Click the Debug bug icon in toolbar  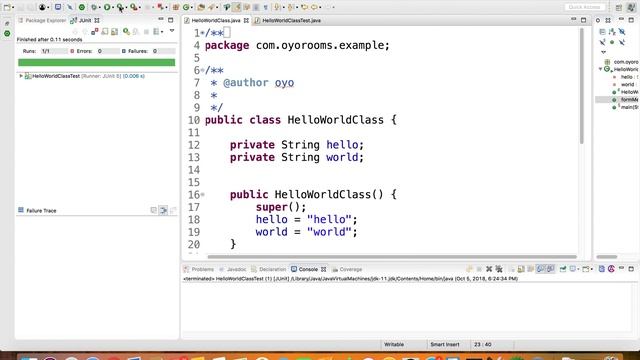pyautogui.click(x=93, y=7)
